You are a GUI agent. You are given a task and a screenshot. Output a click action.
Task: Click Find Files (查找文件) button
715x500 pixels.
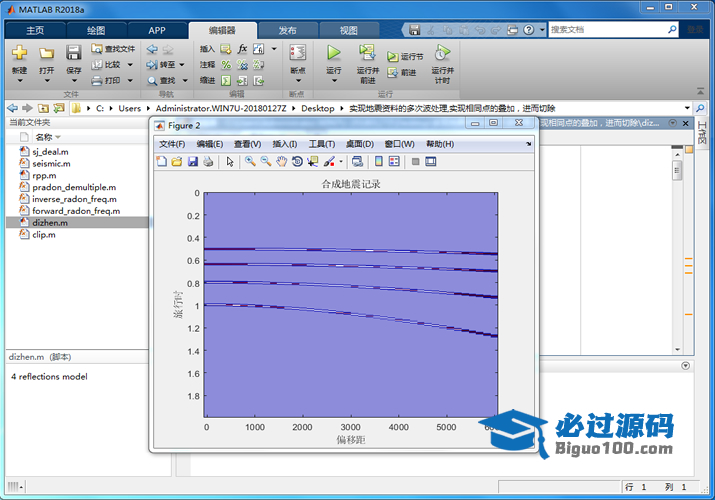[113, 48]
